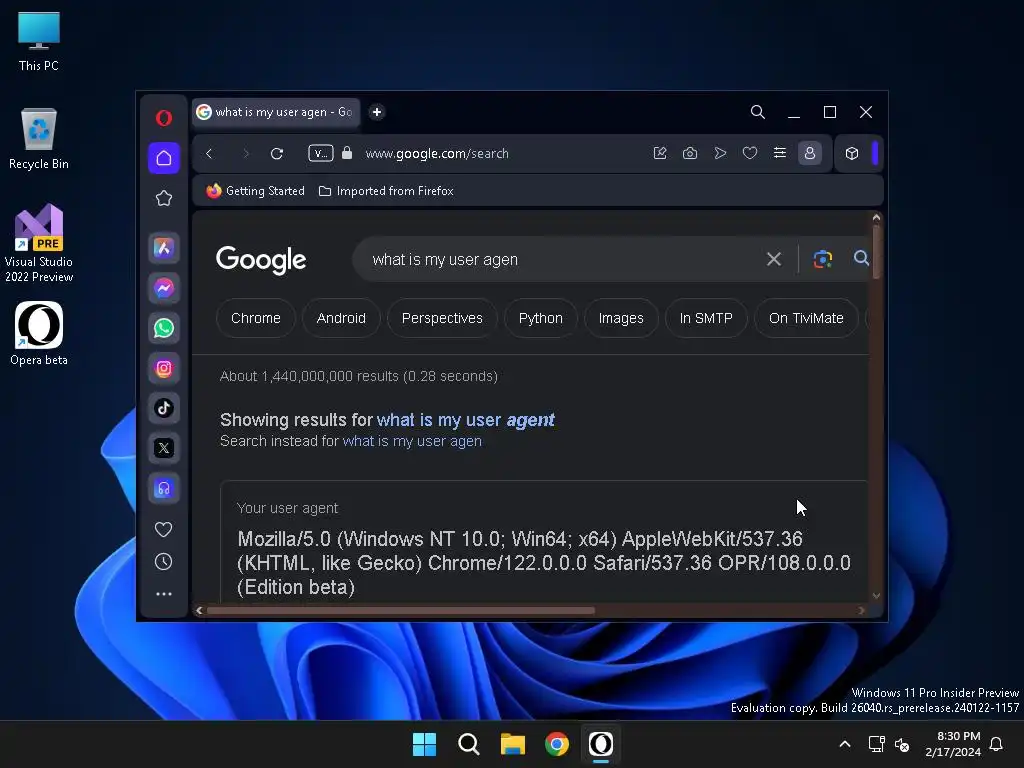Select the Python filter chip
Viewport: 1024px width, 768px height.
pos(541,318)
